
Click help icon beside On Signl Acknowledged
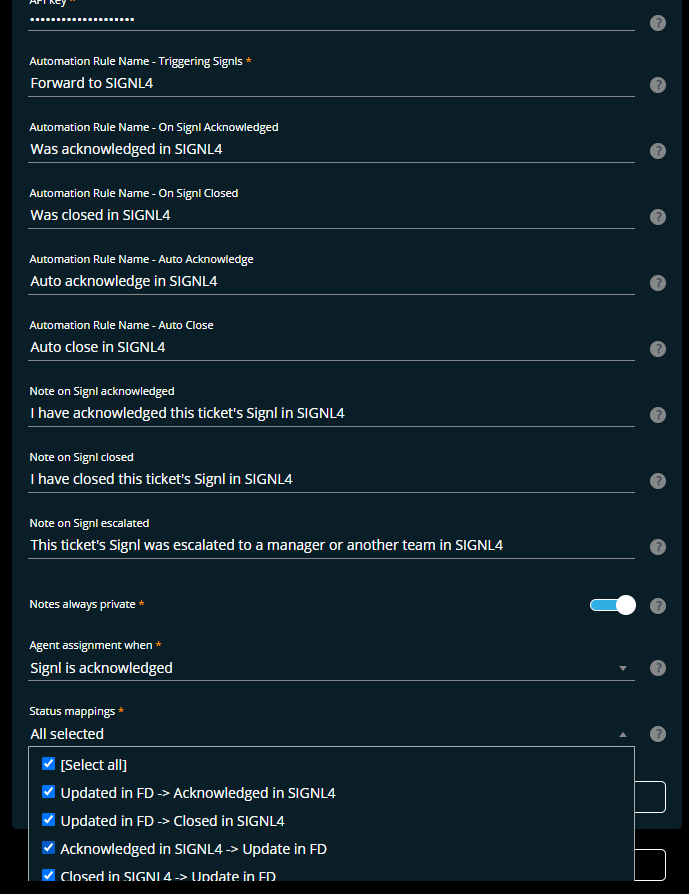point(658,151)
